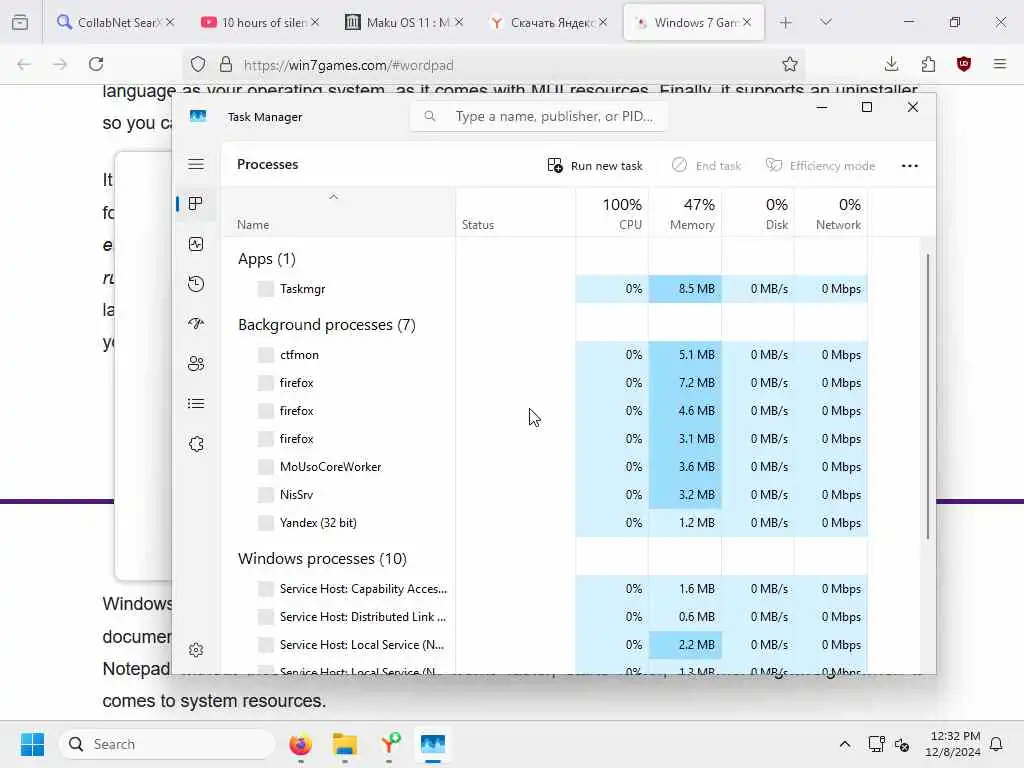Select Background processes (7) group header
The image size is (1024, 768).
[327, 325]
